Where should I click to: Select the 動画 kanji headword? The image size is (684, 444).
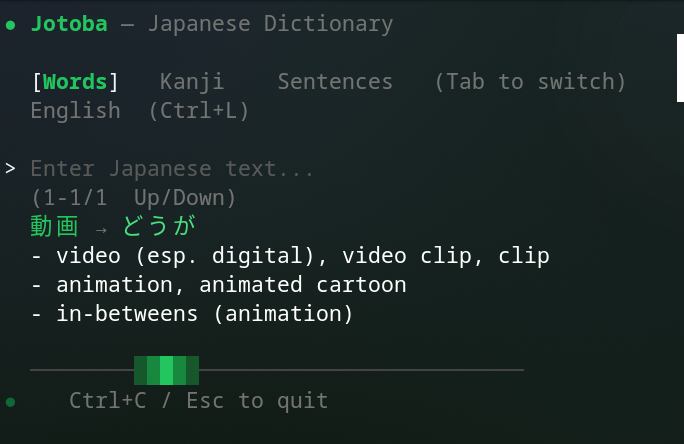pos(55,226)
